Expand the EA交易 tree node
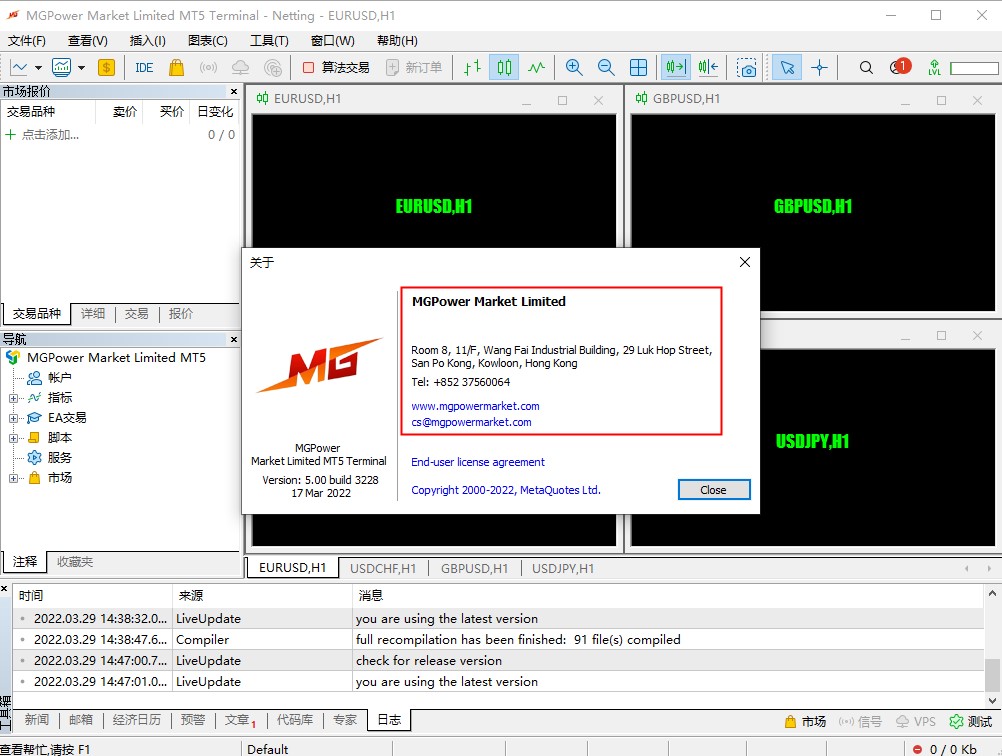 coord(14,418)
